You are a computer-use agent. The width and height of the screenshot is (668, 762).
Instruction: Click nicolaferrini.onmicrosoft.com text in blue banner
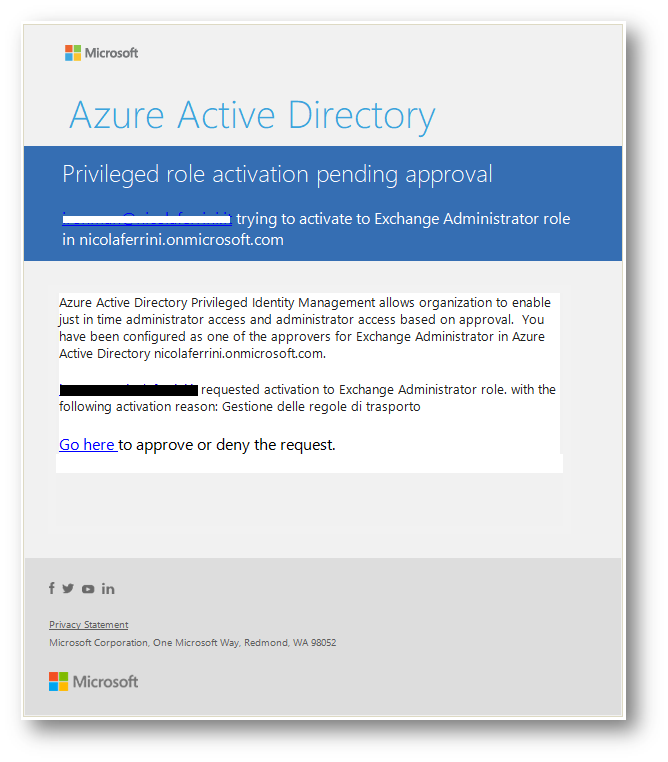pyautogui.click(x=181, y=240)
